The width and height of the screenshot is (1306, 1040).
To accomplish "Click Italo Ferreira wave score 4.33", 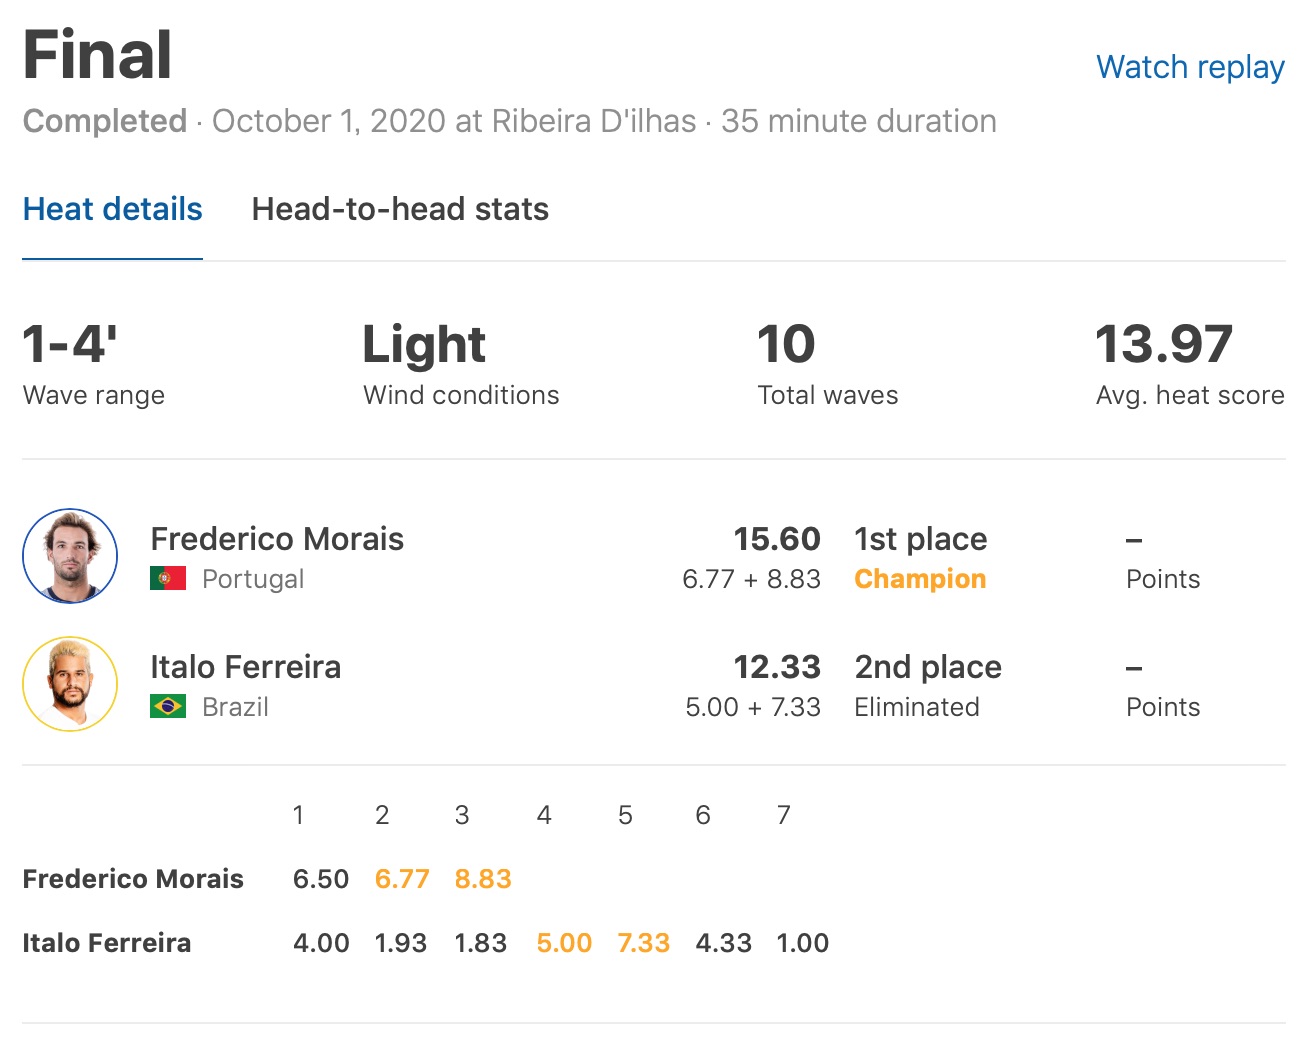I will tap(723, 943).
